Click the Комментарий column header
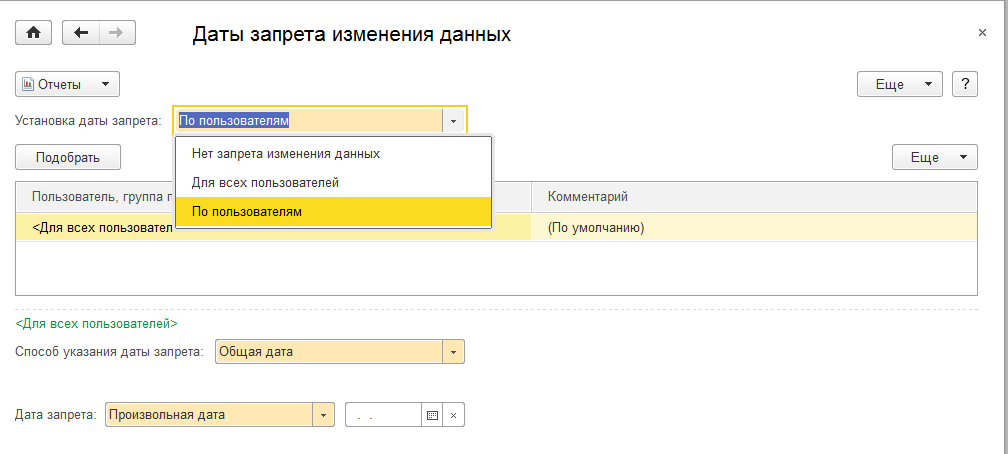Screen dimensions: 1008x454 [588, 197]
